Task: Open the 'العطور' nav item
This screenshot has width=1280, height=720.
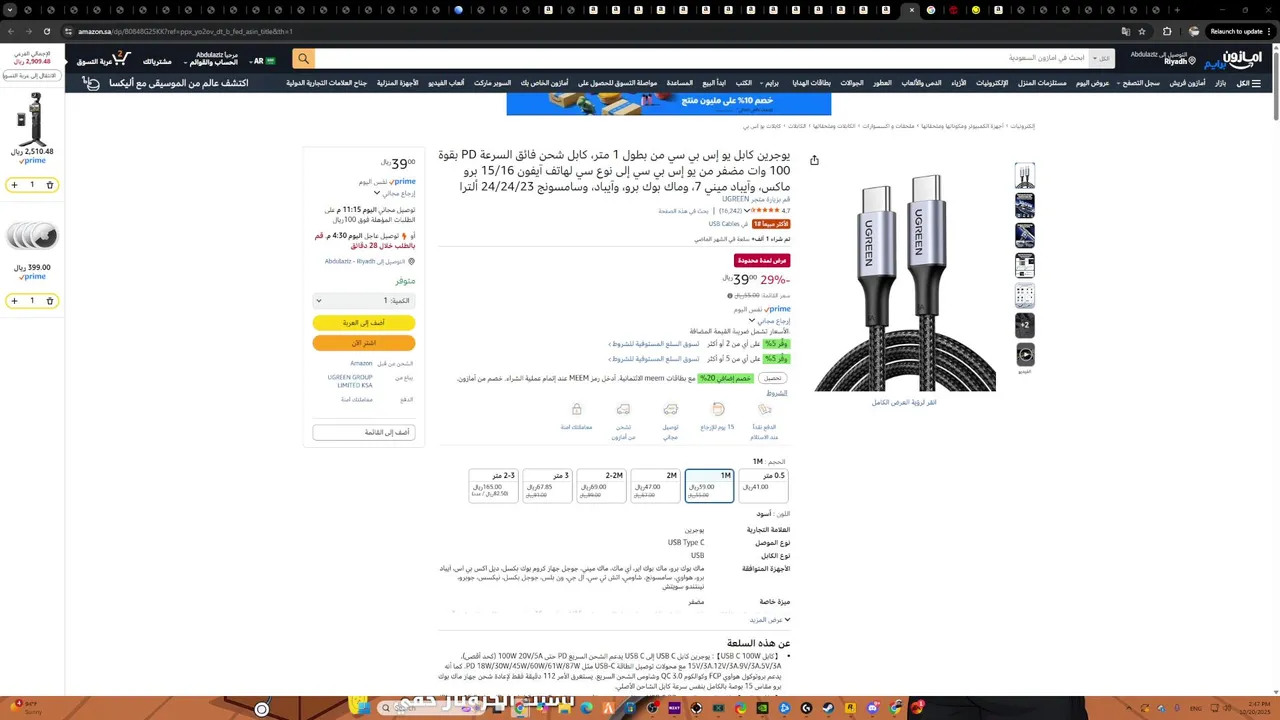Action: [x=882, y=83]
